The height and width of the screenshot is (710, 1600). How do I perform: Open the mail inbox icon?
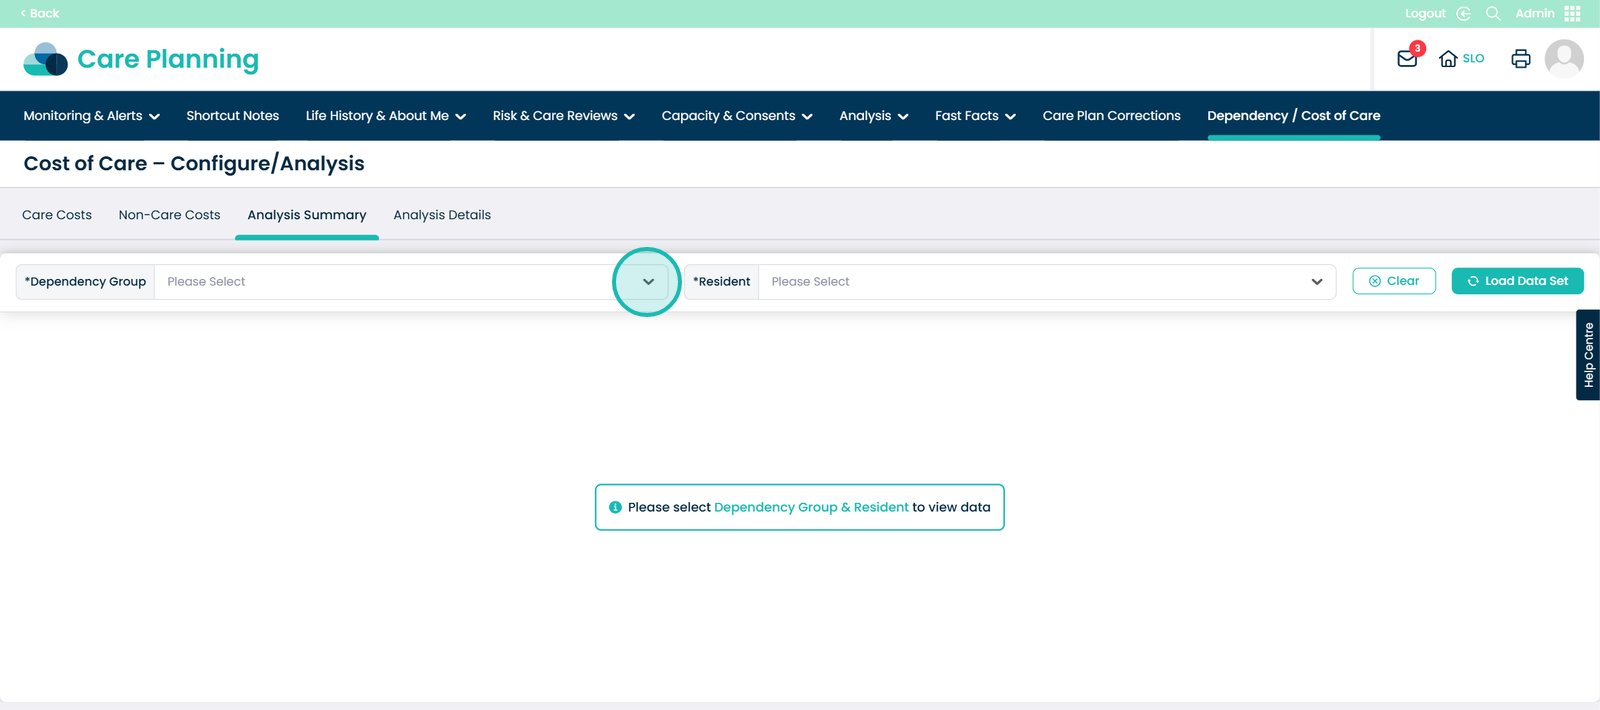pyautogui.click(x=1407, y=59)
